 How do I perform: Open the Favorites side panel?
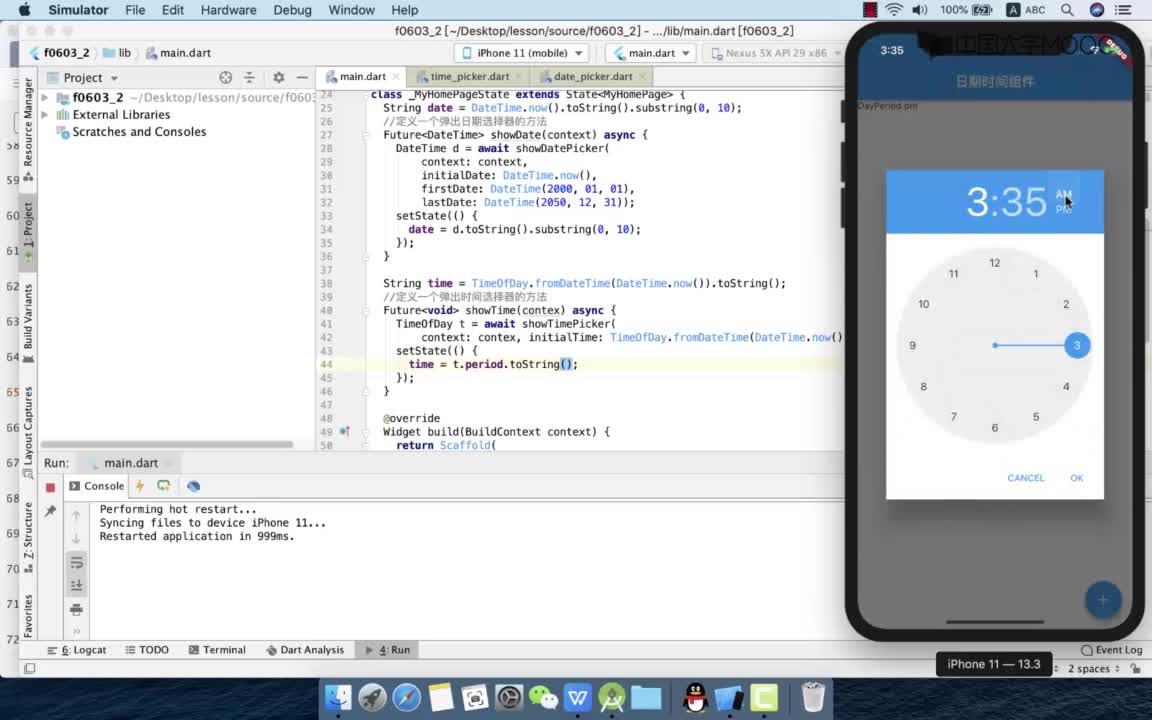click(28, 616)
